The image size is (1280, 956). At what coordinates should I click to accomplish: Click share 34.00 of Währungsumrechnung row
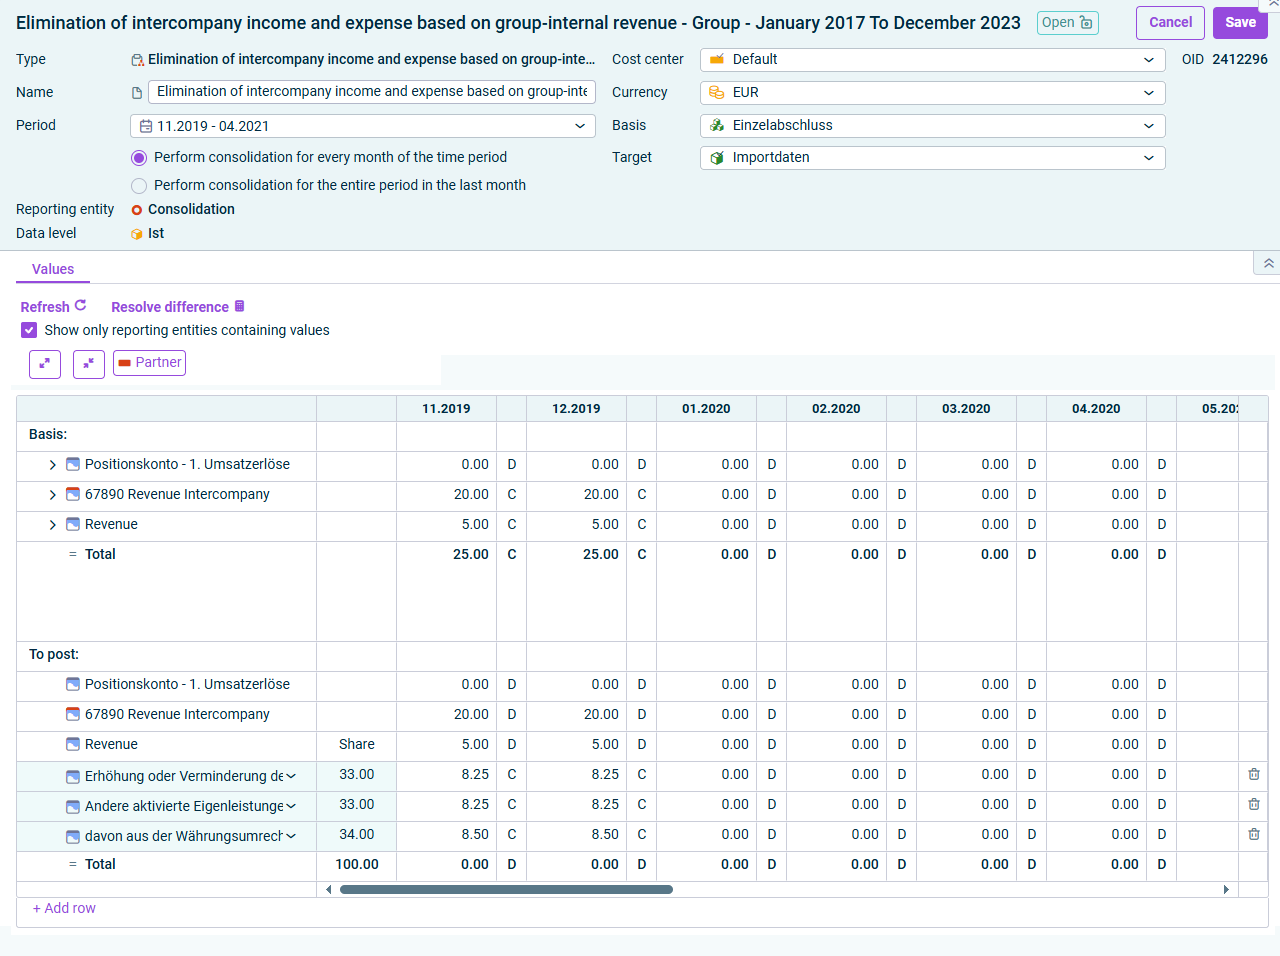click(357, 835)
